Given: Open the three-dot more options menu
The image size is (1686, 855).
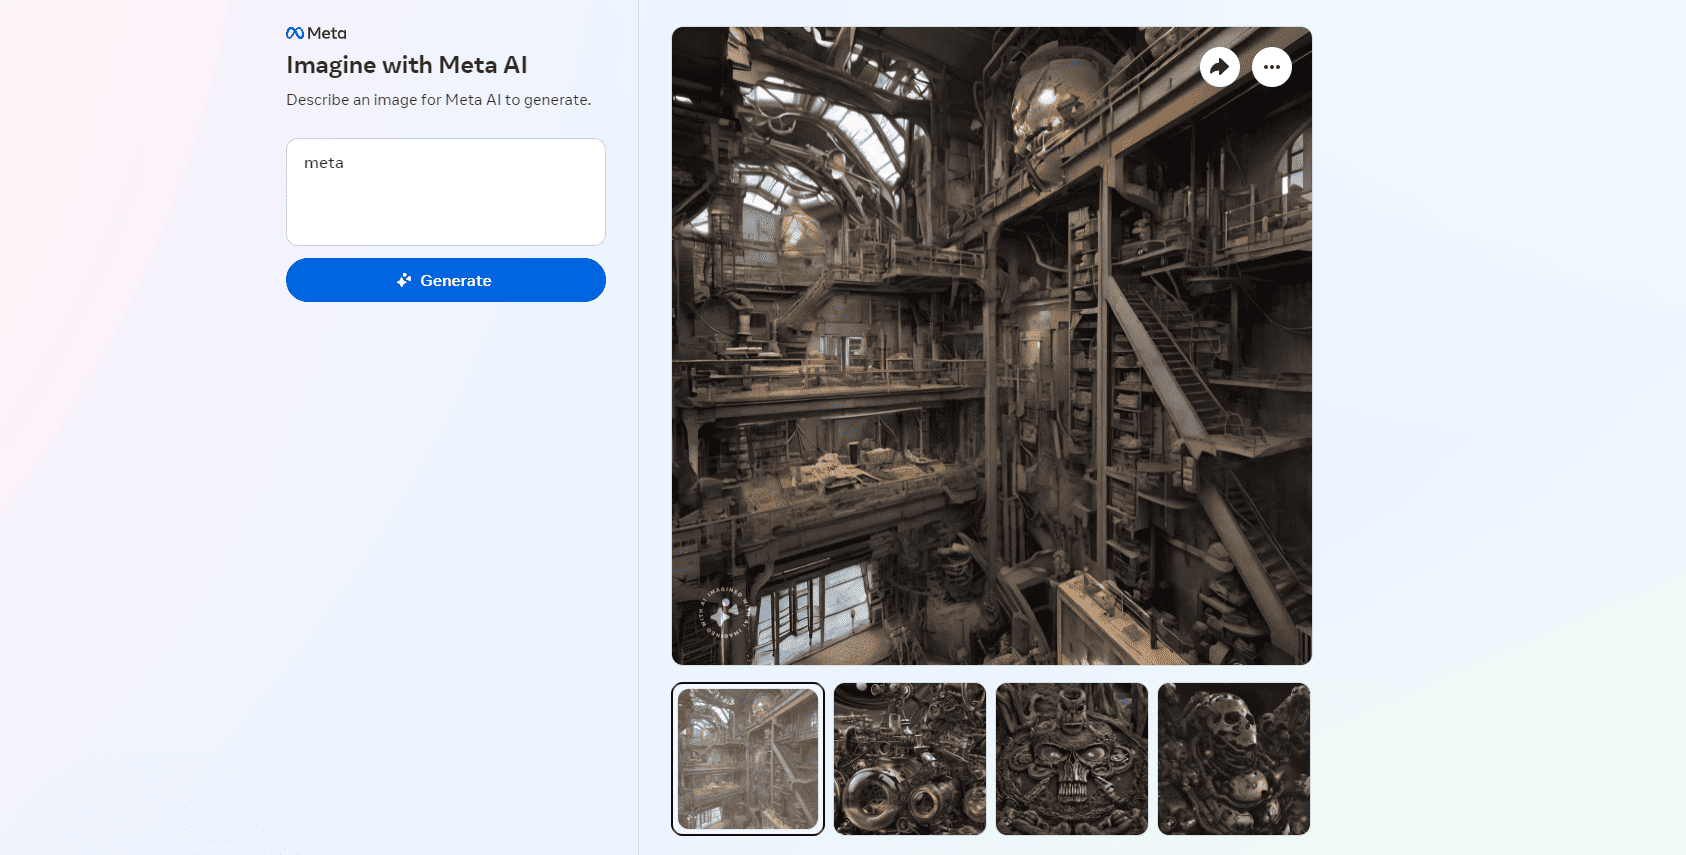Looking at the screenshot, I should pyautogui.click(x=1271, y=67).
